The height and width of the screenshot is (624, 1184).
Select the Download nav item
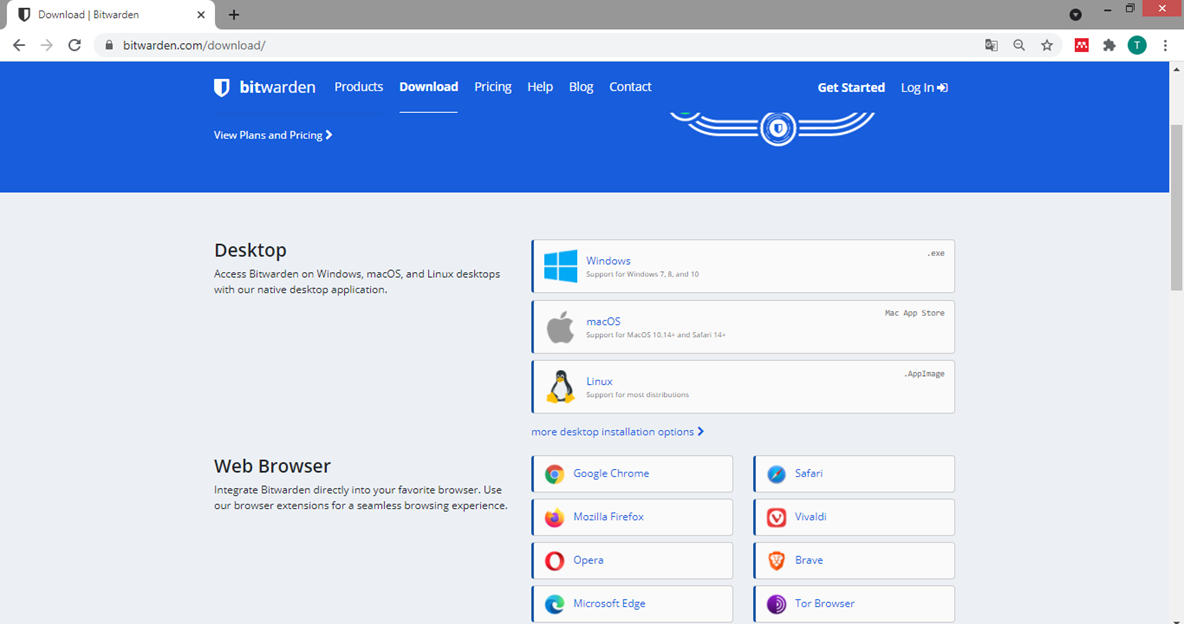(429, 87)
